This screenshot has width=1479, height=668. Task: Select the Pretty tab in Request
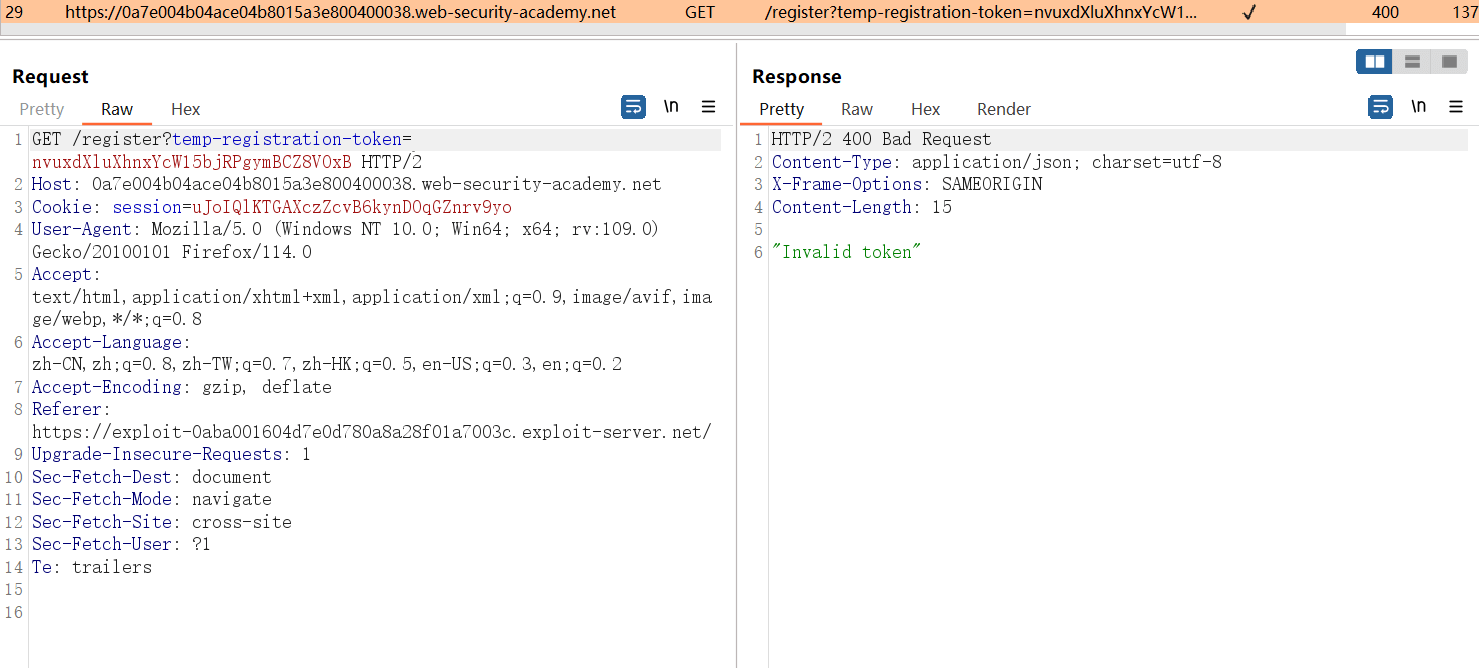pos(42,109)
